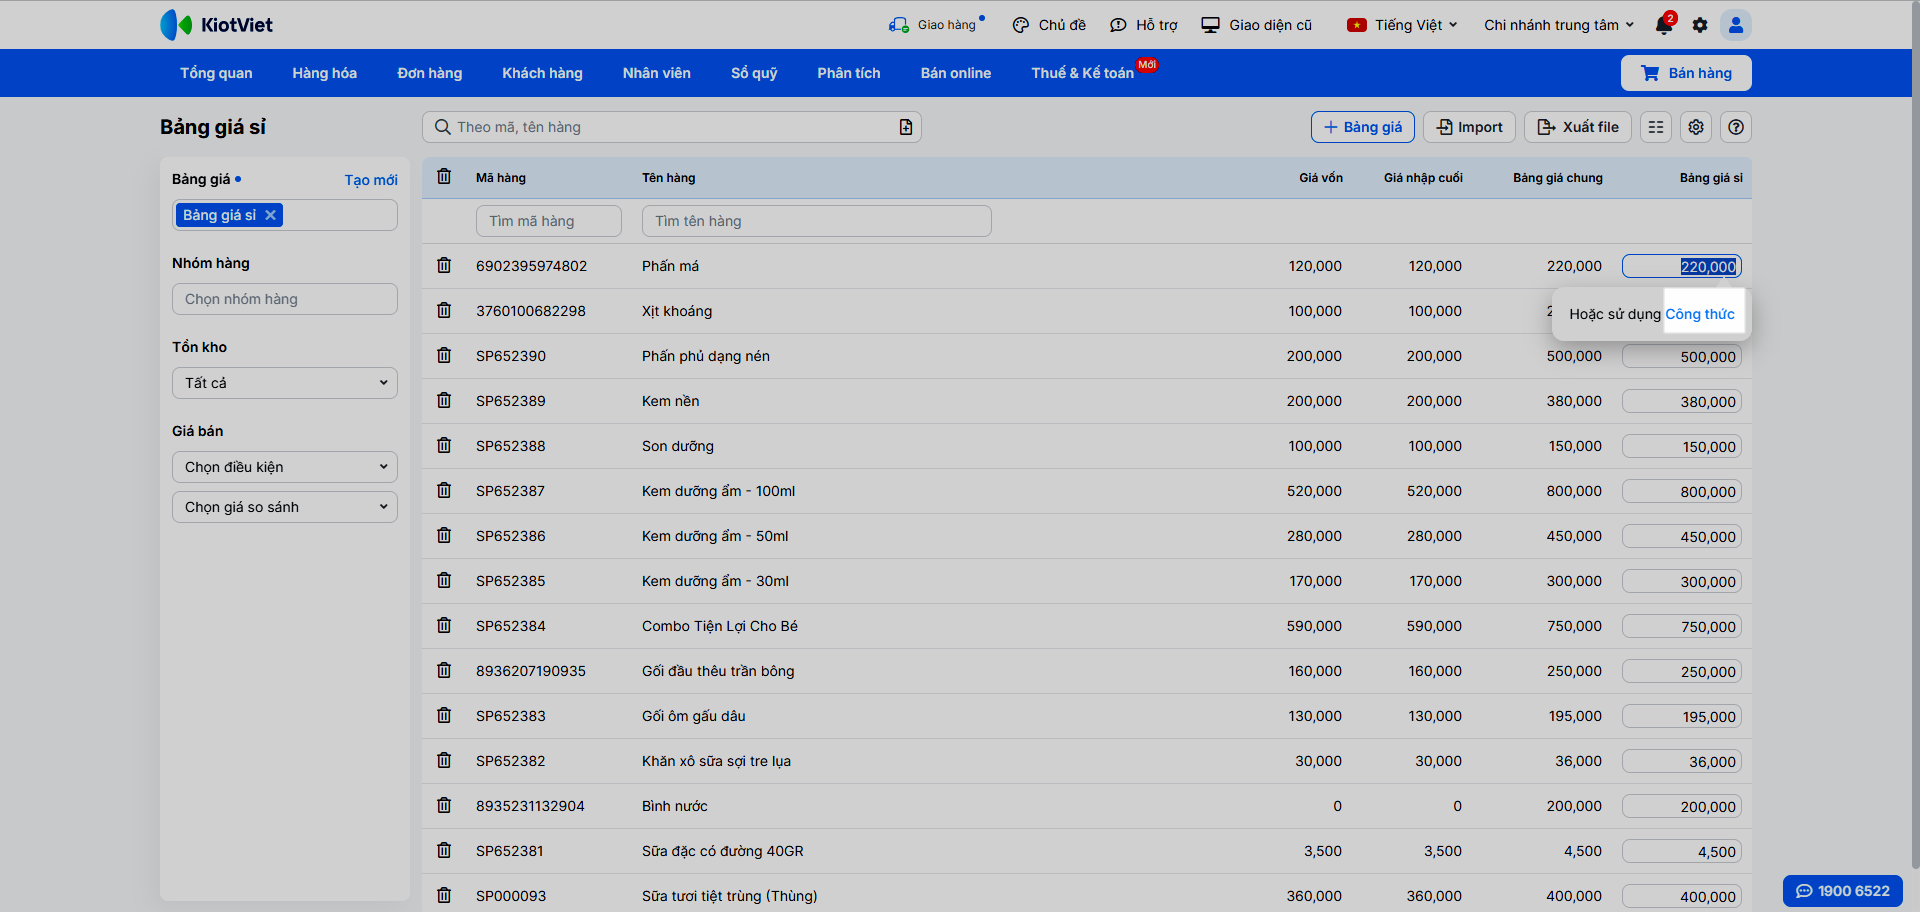Open the Chọn giá so sánh dropdown
This screenshot has height=912, width=1920.
(x=285, y=507)
